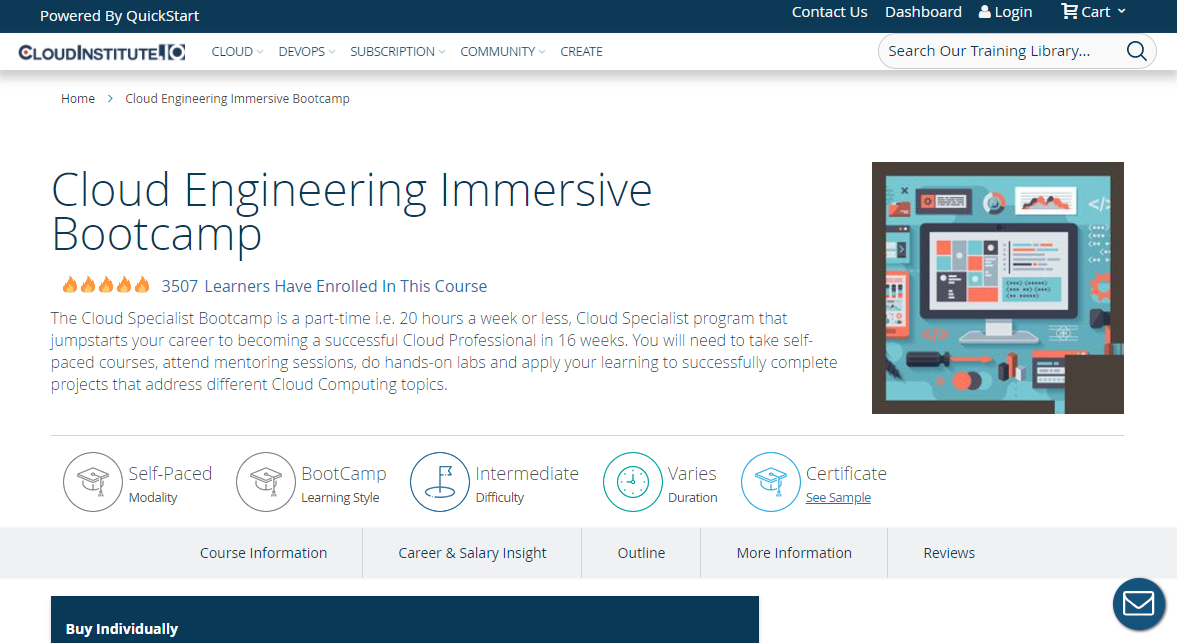Click the Certificate graduation cap icon
The image size is (1177, 643).
coord(771,482)
